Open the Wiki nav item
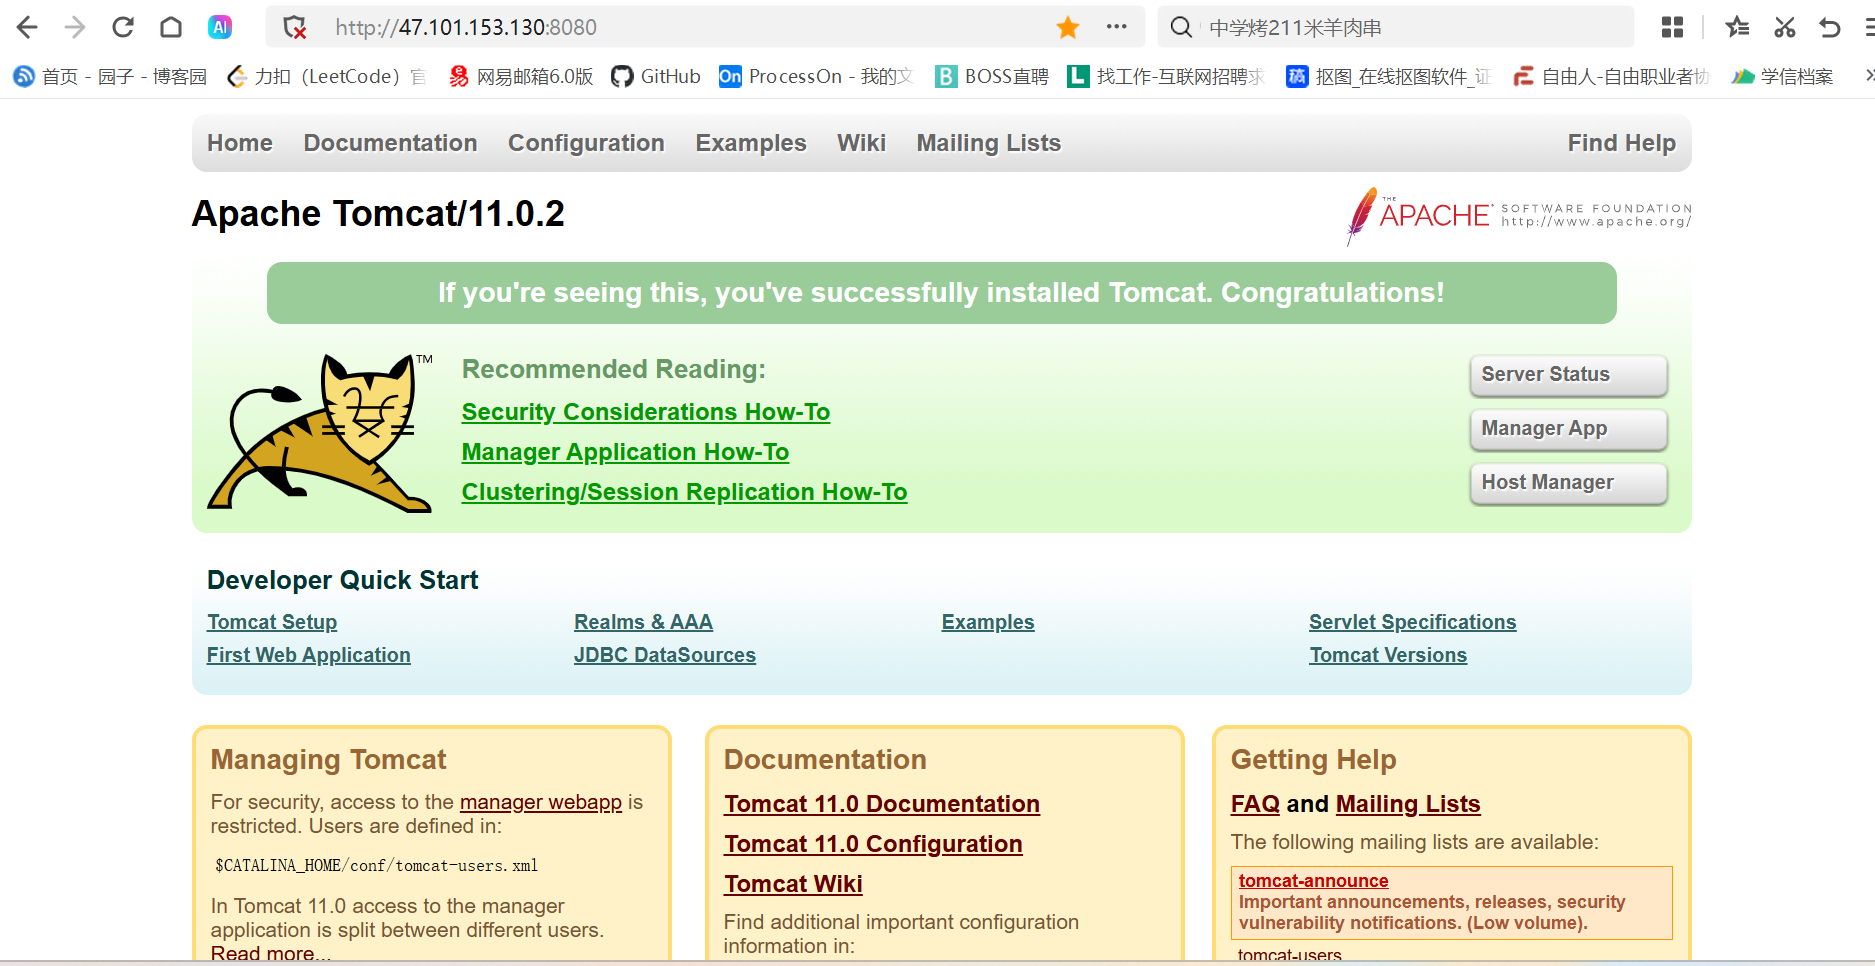 coord(861,143)
